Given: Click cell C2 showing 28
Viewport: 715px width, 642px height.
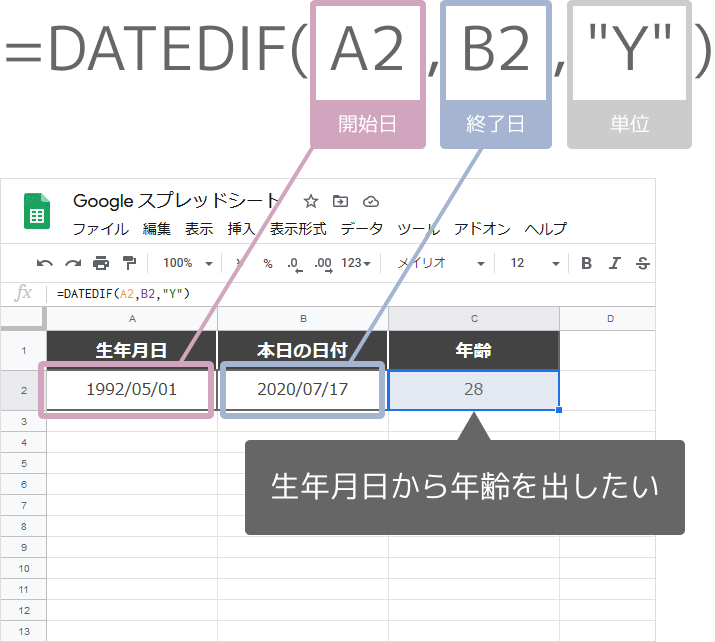Looking at the screenshot, I should pyautogui.click(x=474, y=390).
